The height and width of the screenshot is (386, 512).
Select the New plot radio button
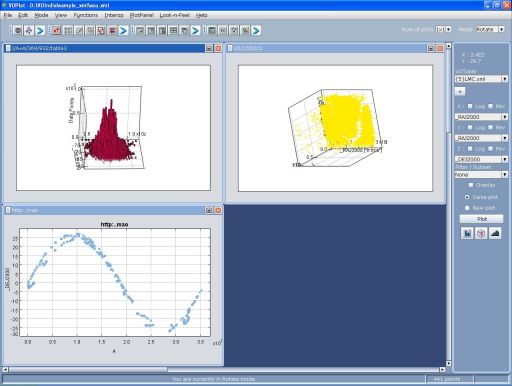(467, 208)
